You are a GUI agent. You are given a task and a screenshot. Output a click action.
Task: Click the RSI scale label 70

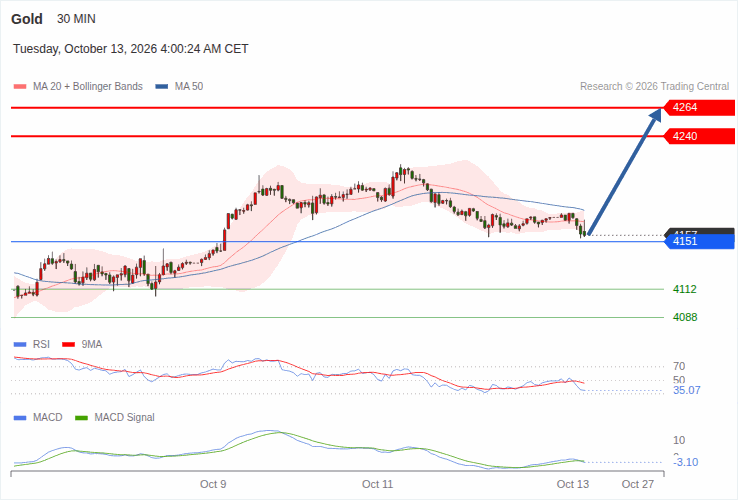(679, 366)
